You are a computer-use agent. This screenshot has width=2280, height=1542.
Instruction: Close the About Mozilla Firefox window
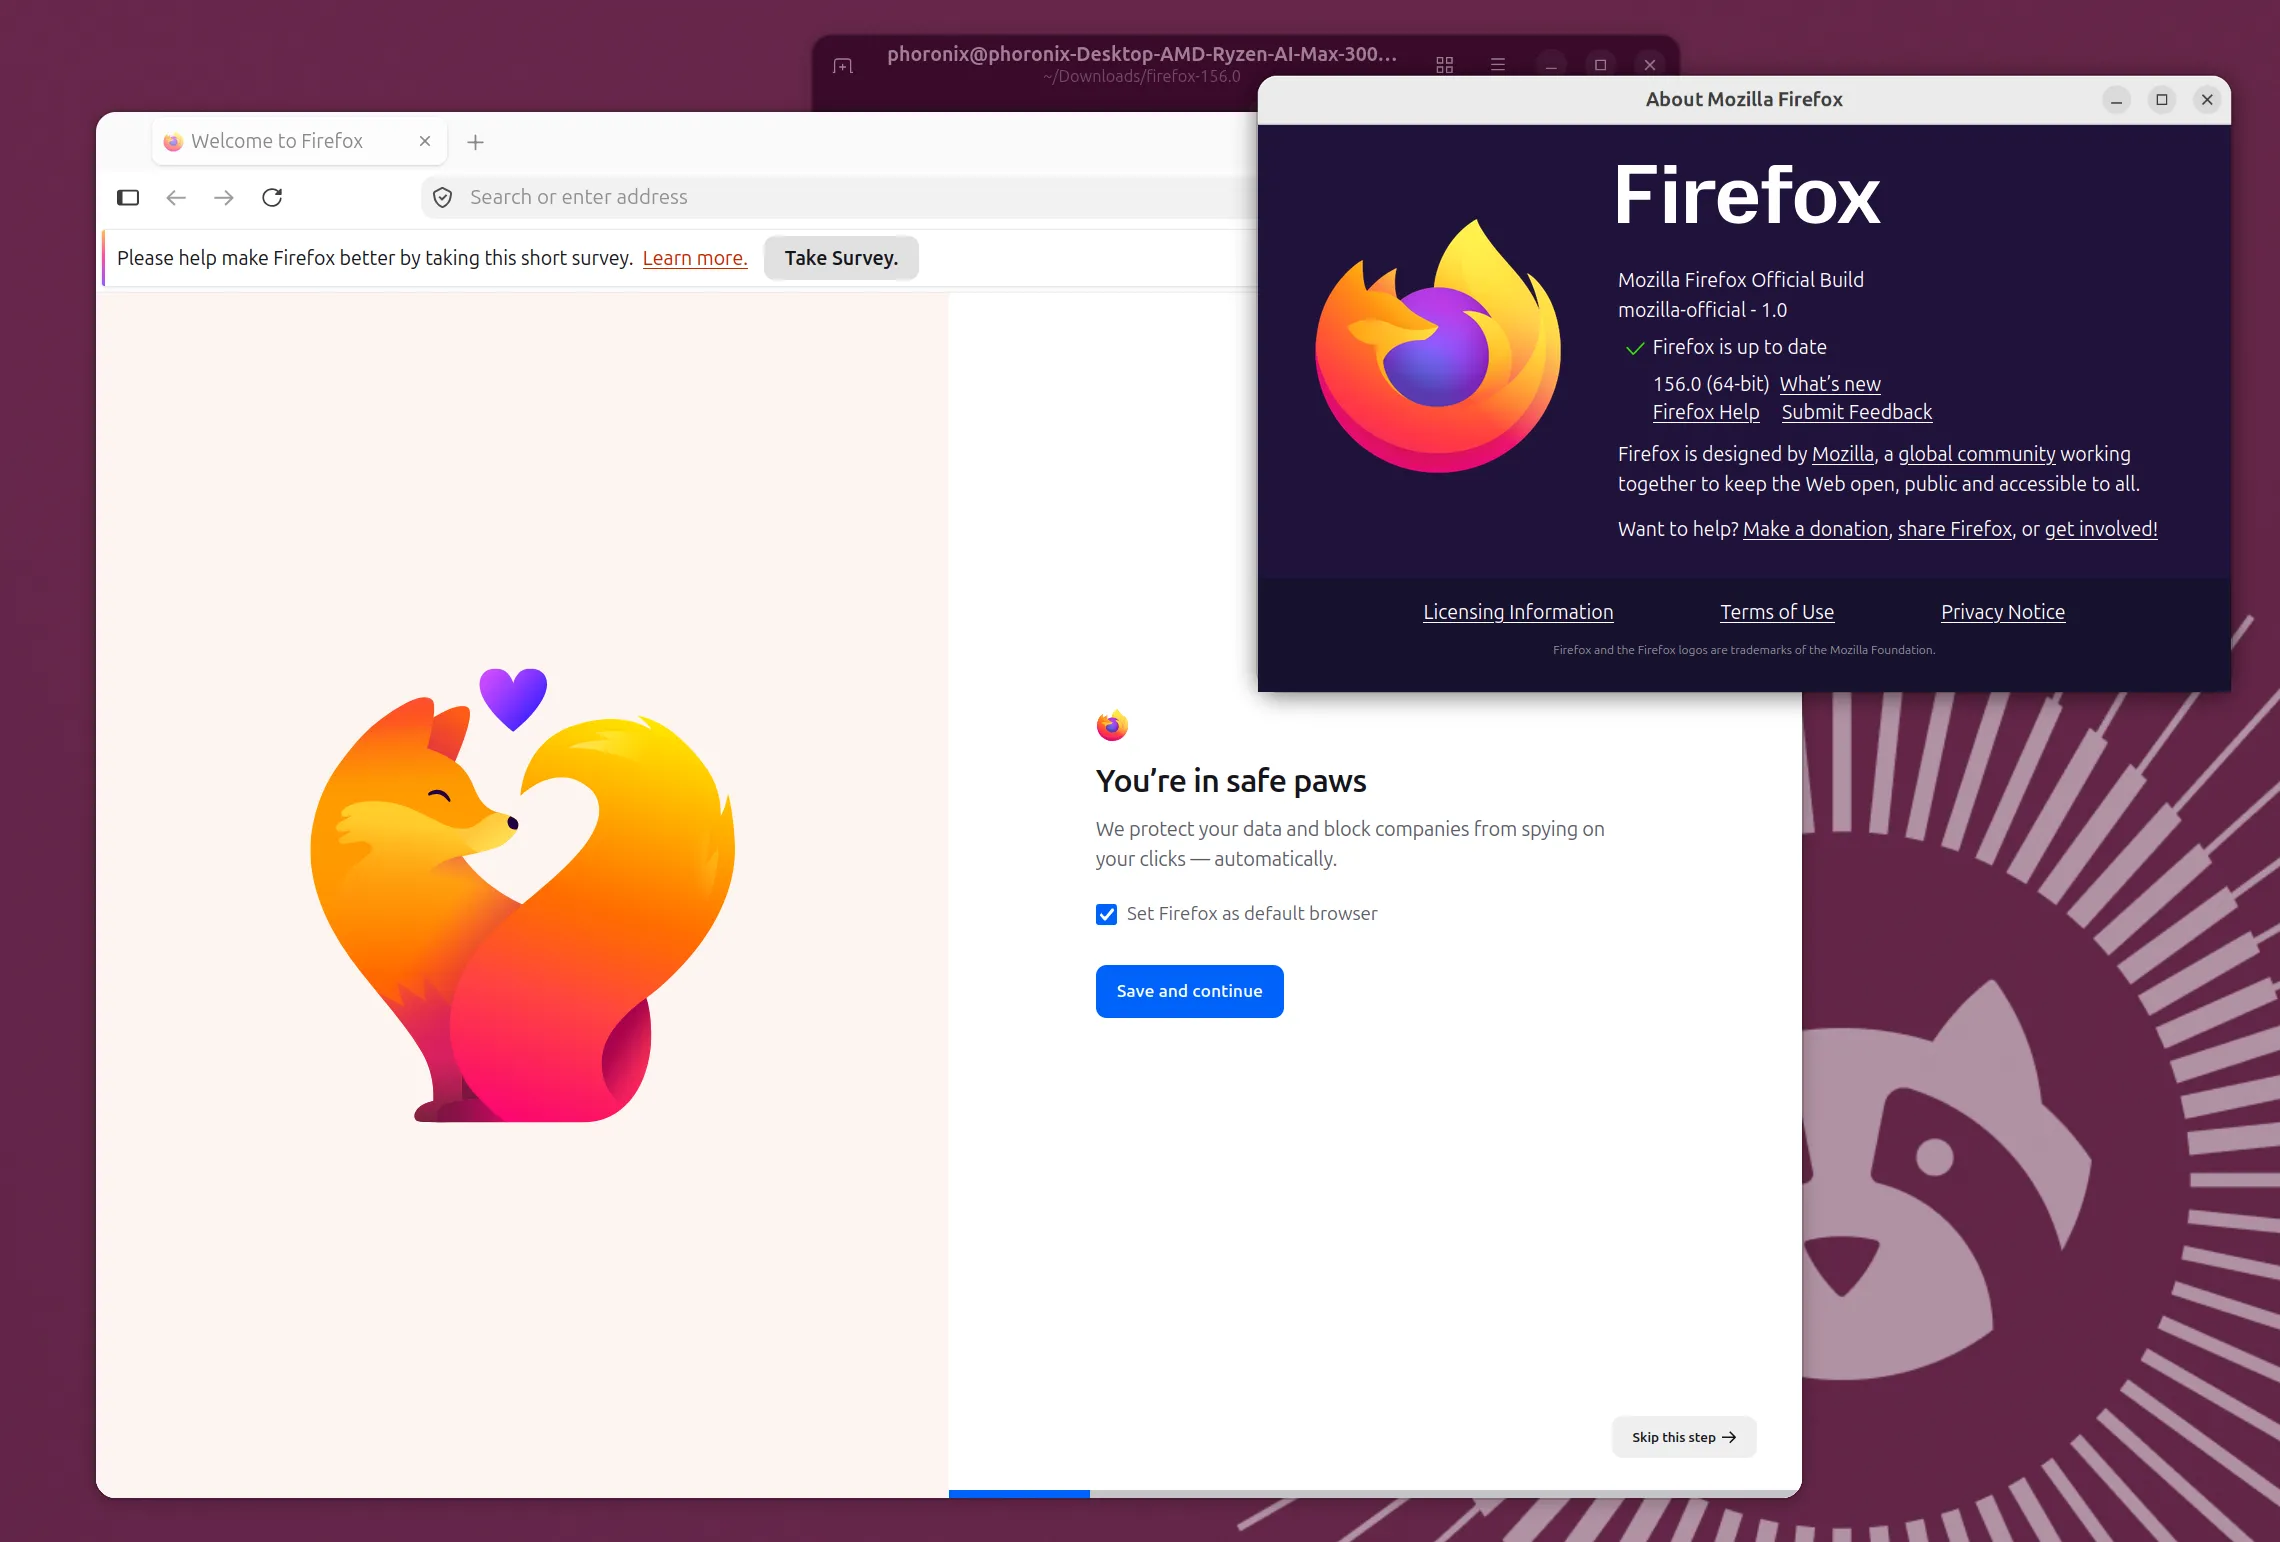tap(2207, 100)
